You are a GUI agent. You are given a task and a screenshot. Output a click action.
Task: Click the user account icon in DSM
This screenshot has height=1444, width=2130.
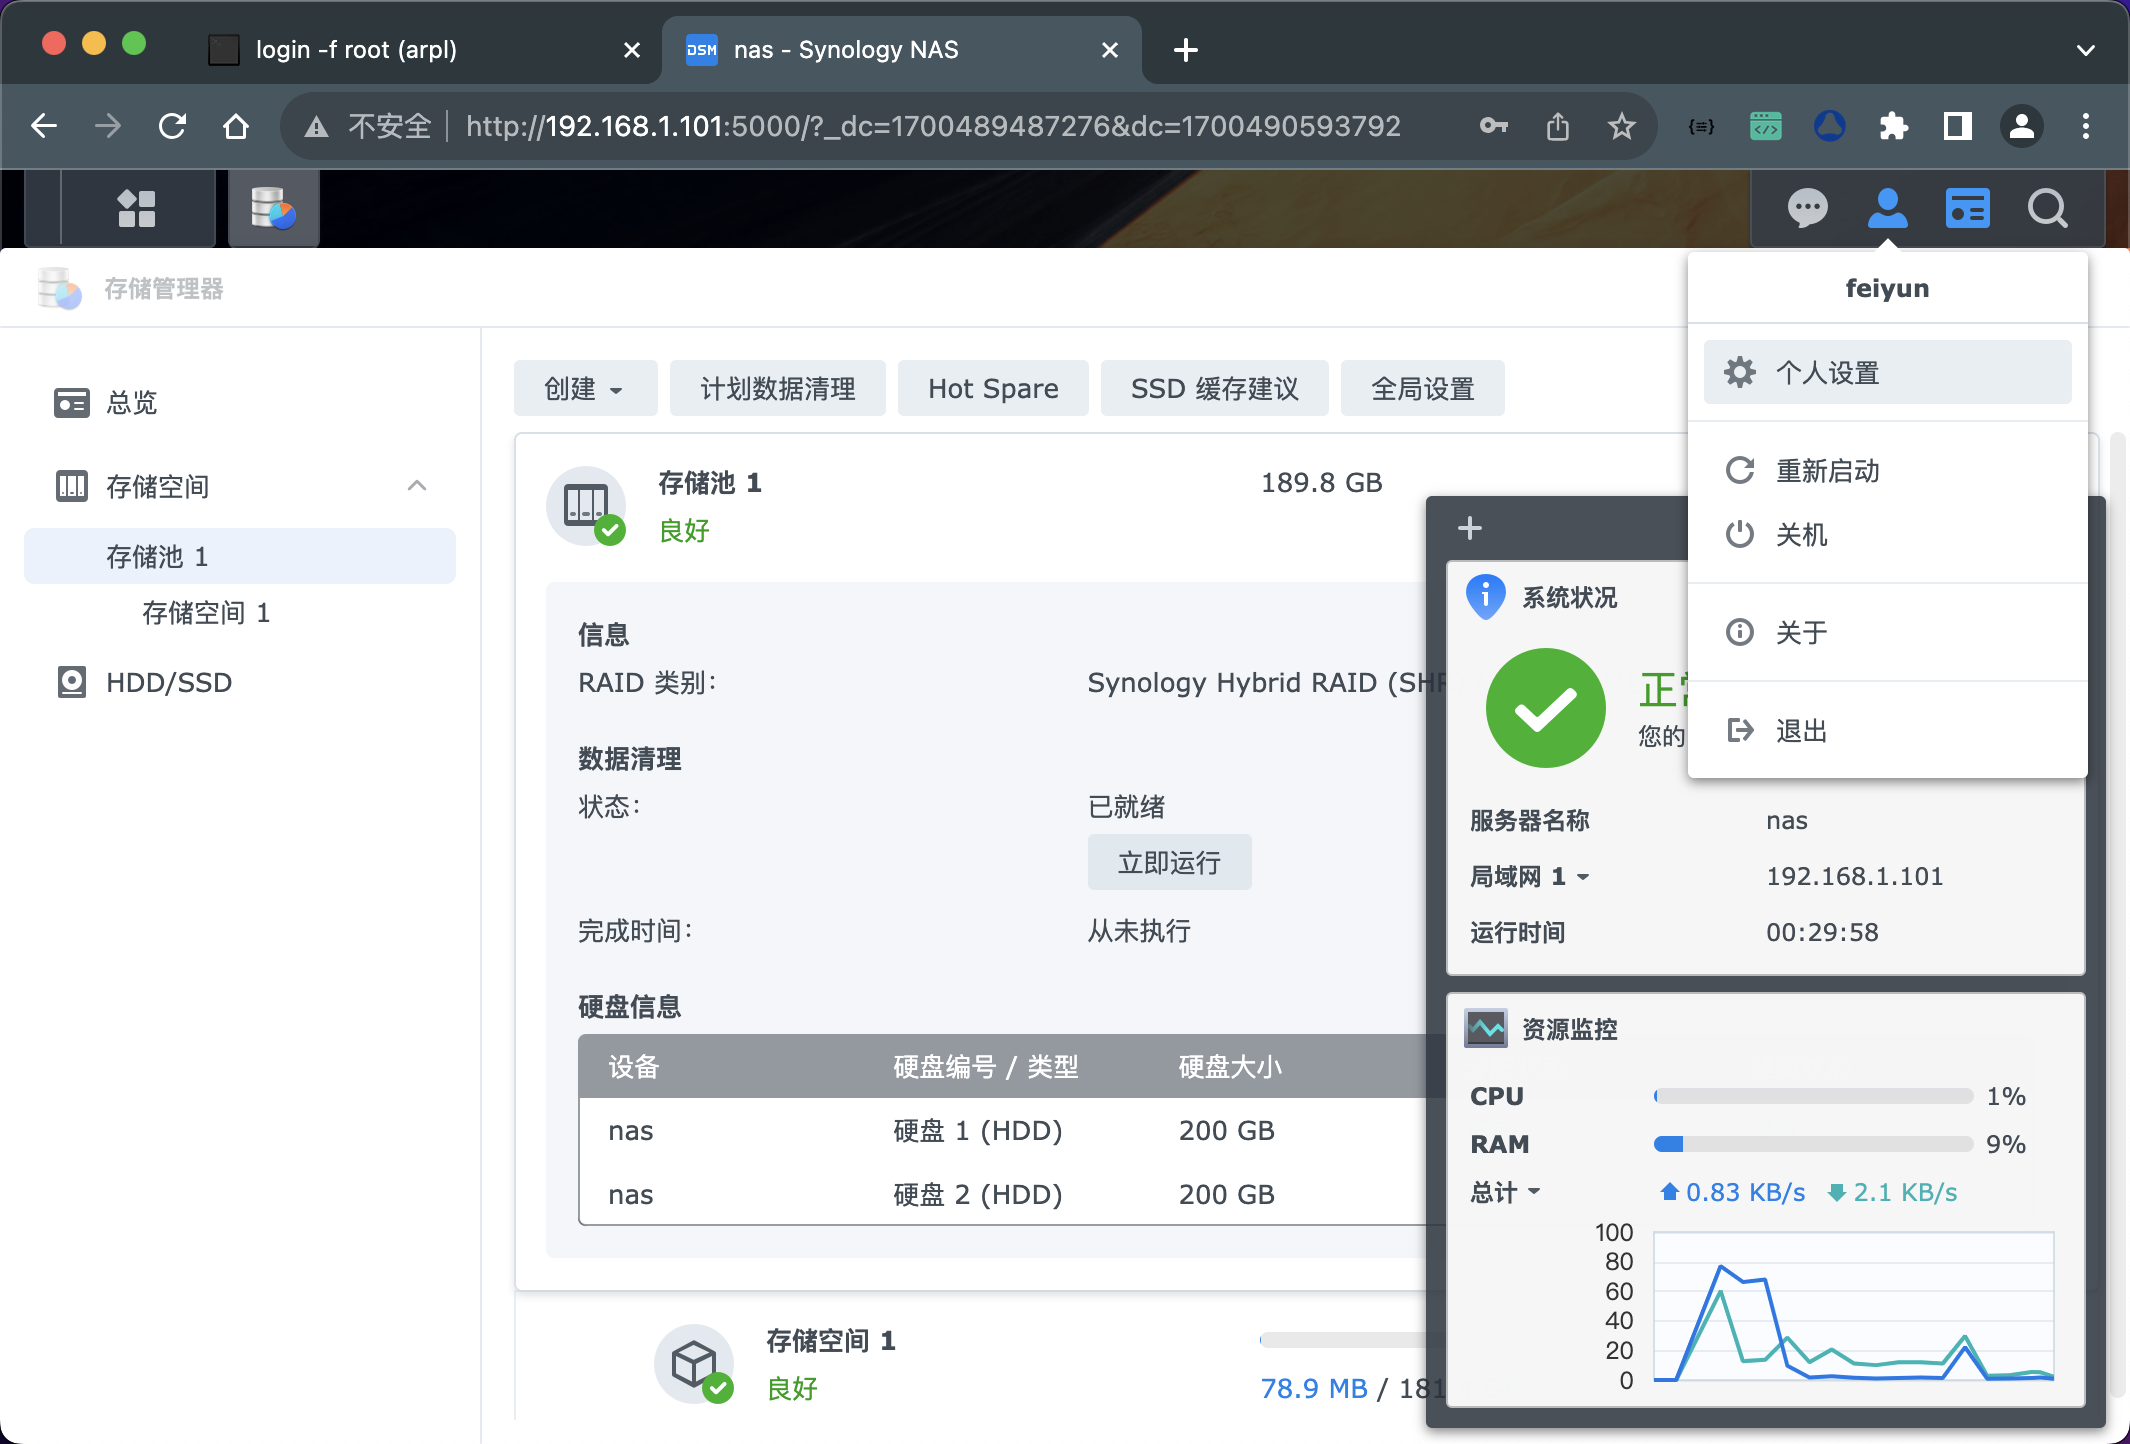pyautogui.click(x=1887, y=209)
